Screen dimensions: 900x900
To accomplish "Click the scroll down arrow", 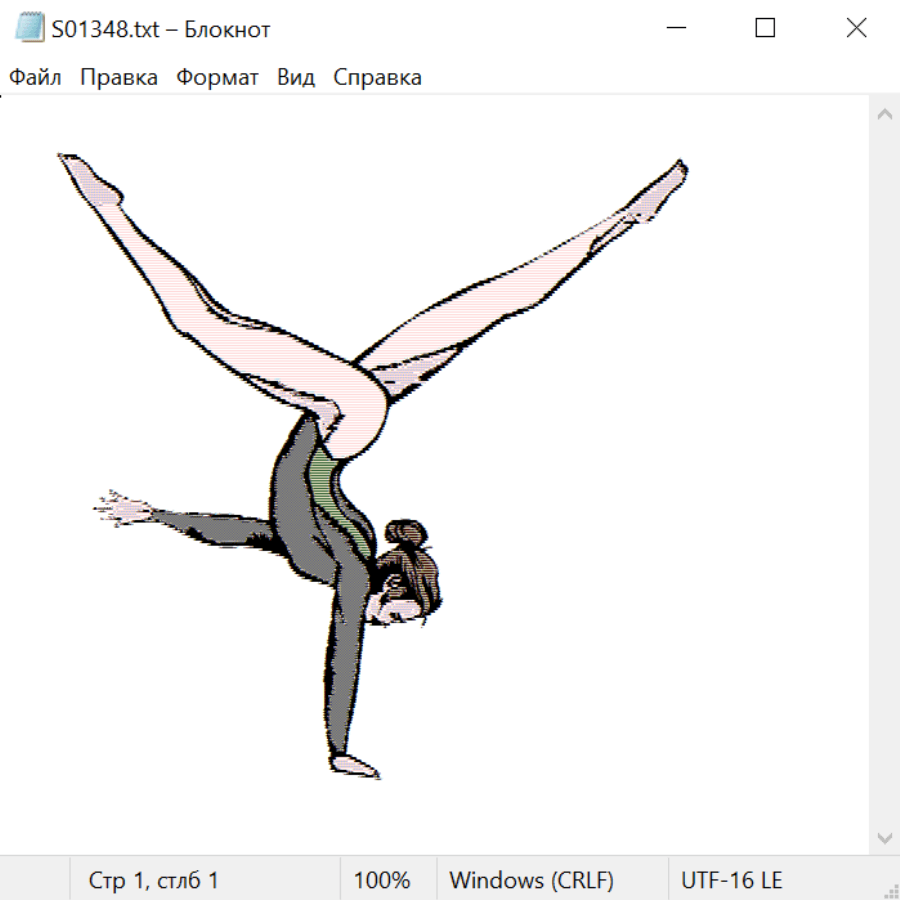I will (x=884, y=837).
